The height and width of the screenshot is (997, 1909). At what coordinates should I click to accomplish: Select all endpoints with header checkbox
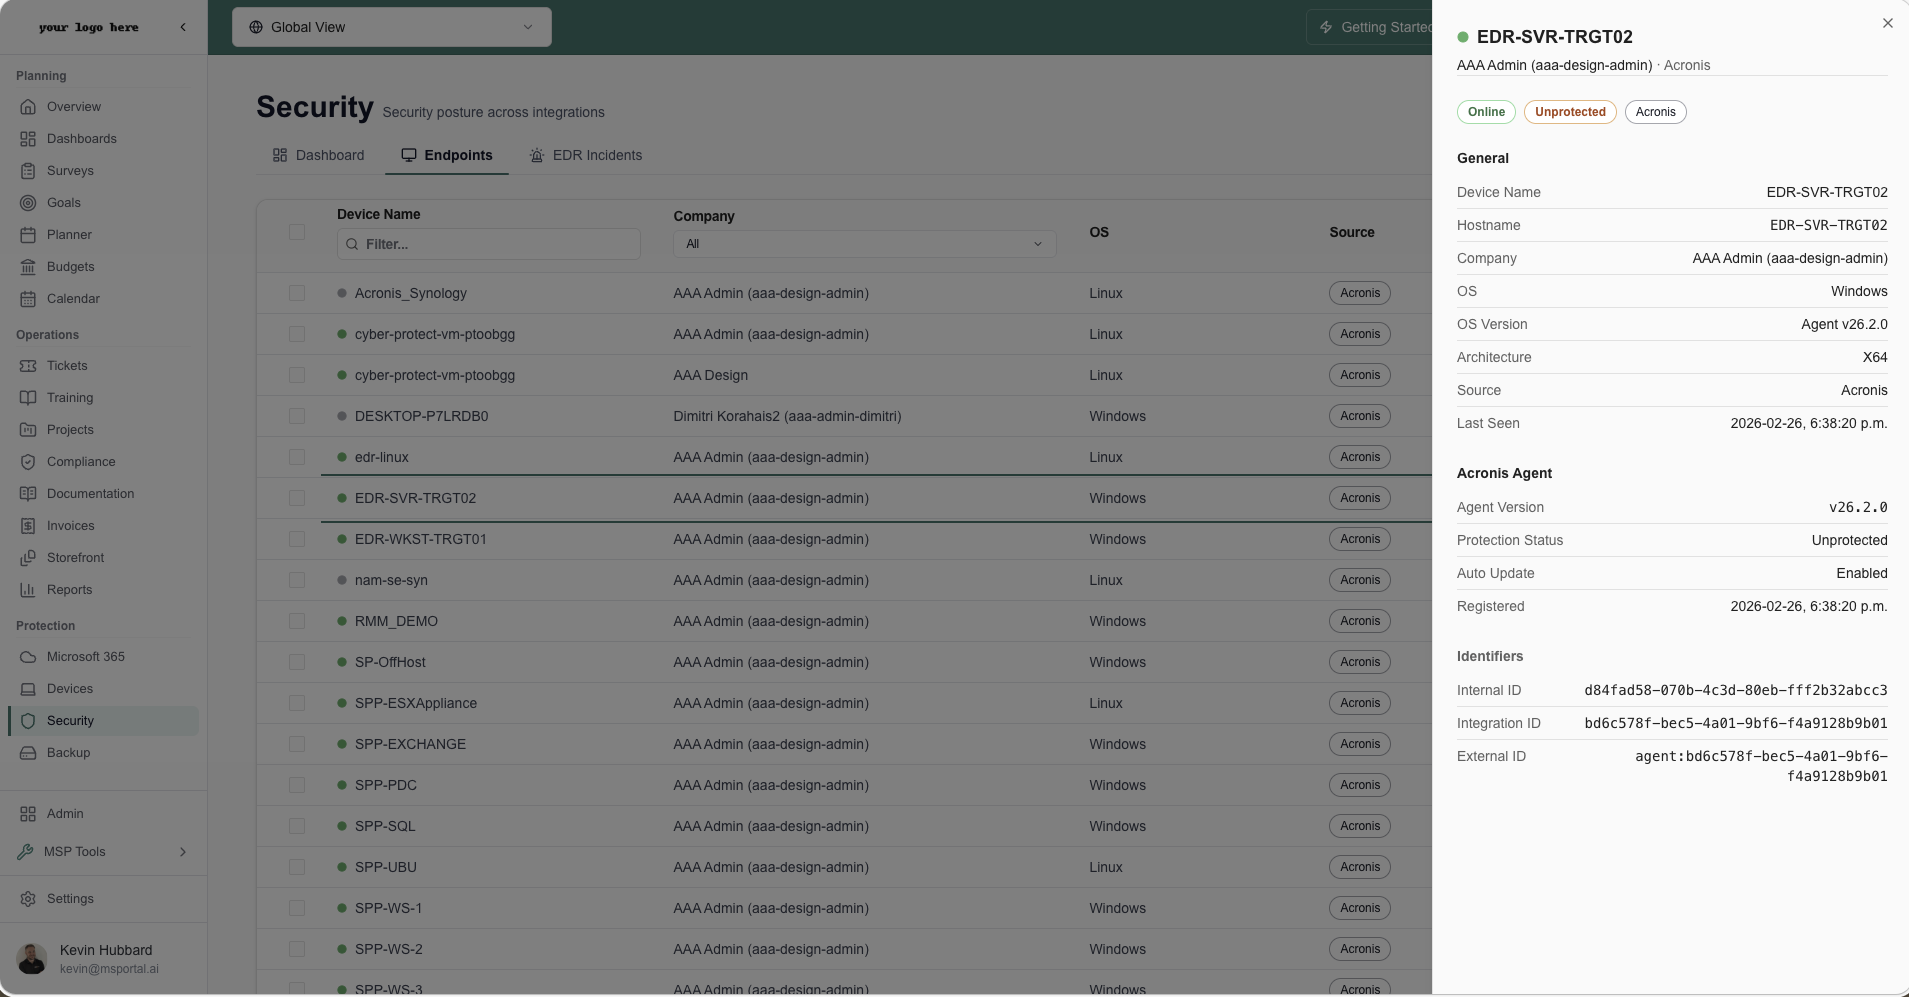pyautogui.click(x=297, y=232)
